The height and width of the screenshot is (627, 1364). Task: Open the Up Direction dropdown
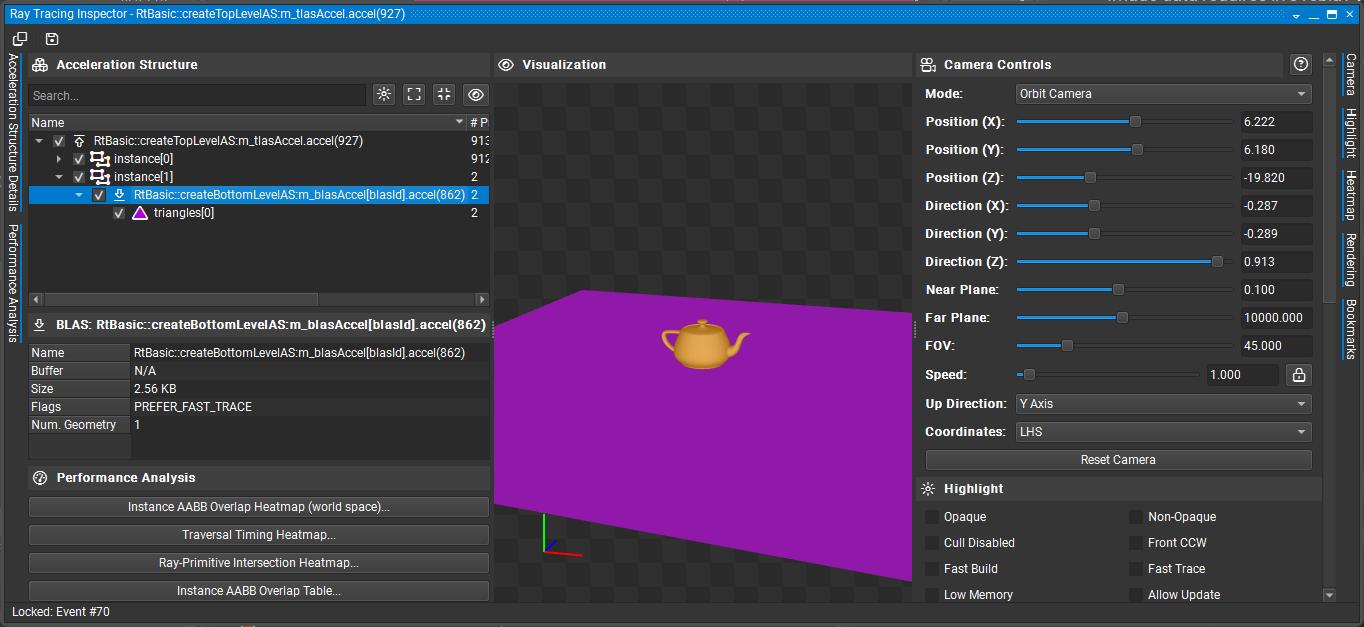point(1163,404)
